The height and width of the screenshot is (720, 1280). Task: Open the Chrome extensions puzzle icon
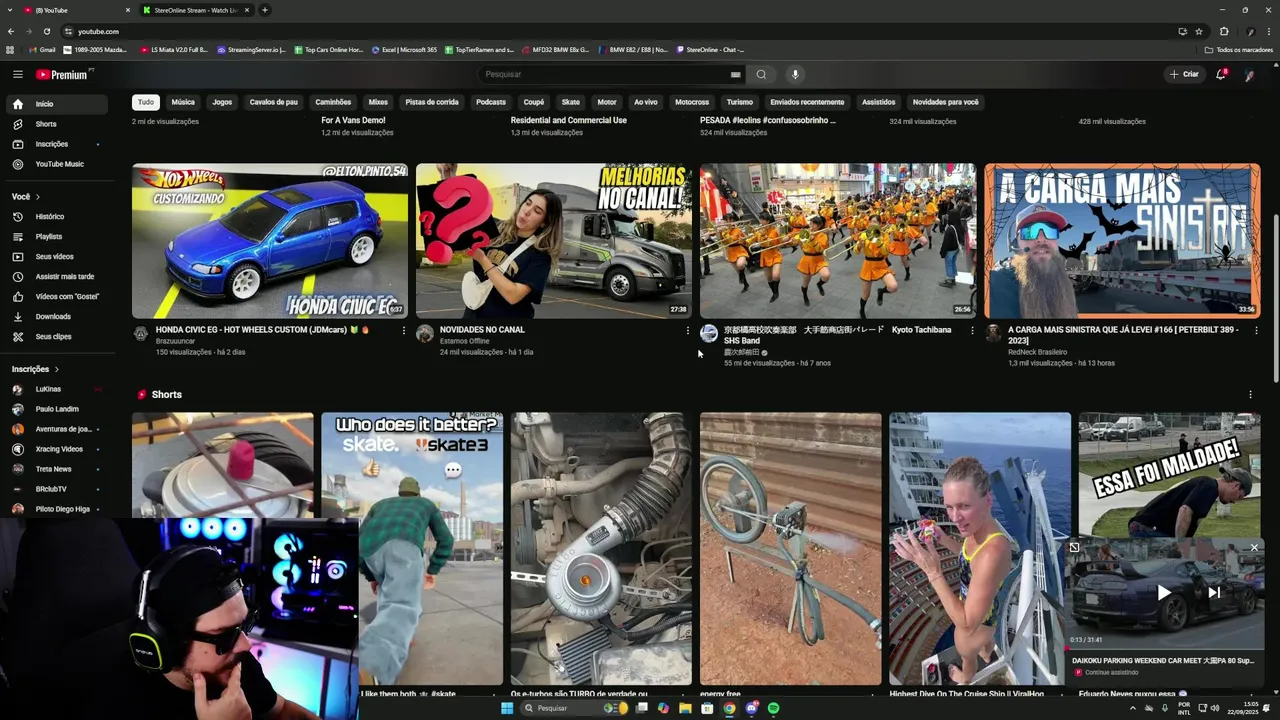click(1224, 31)
